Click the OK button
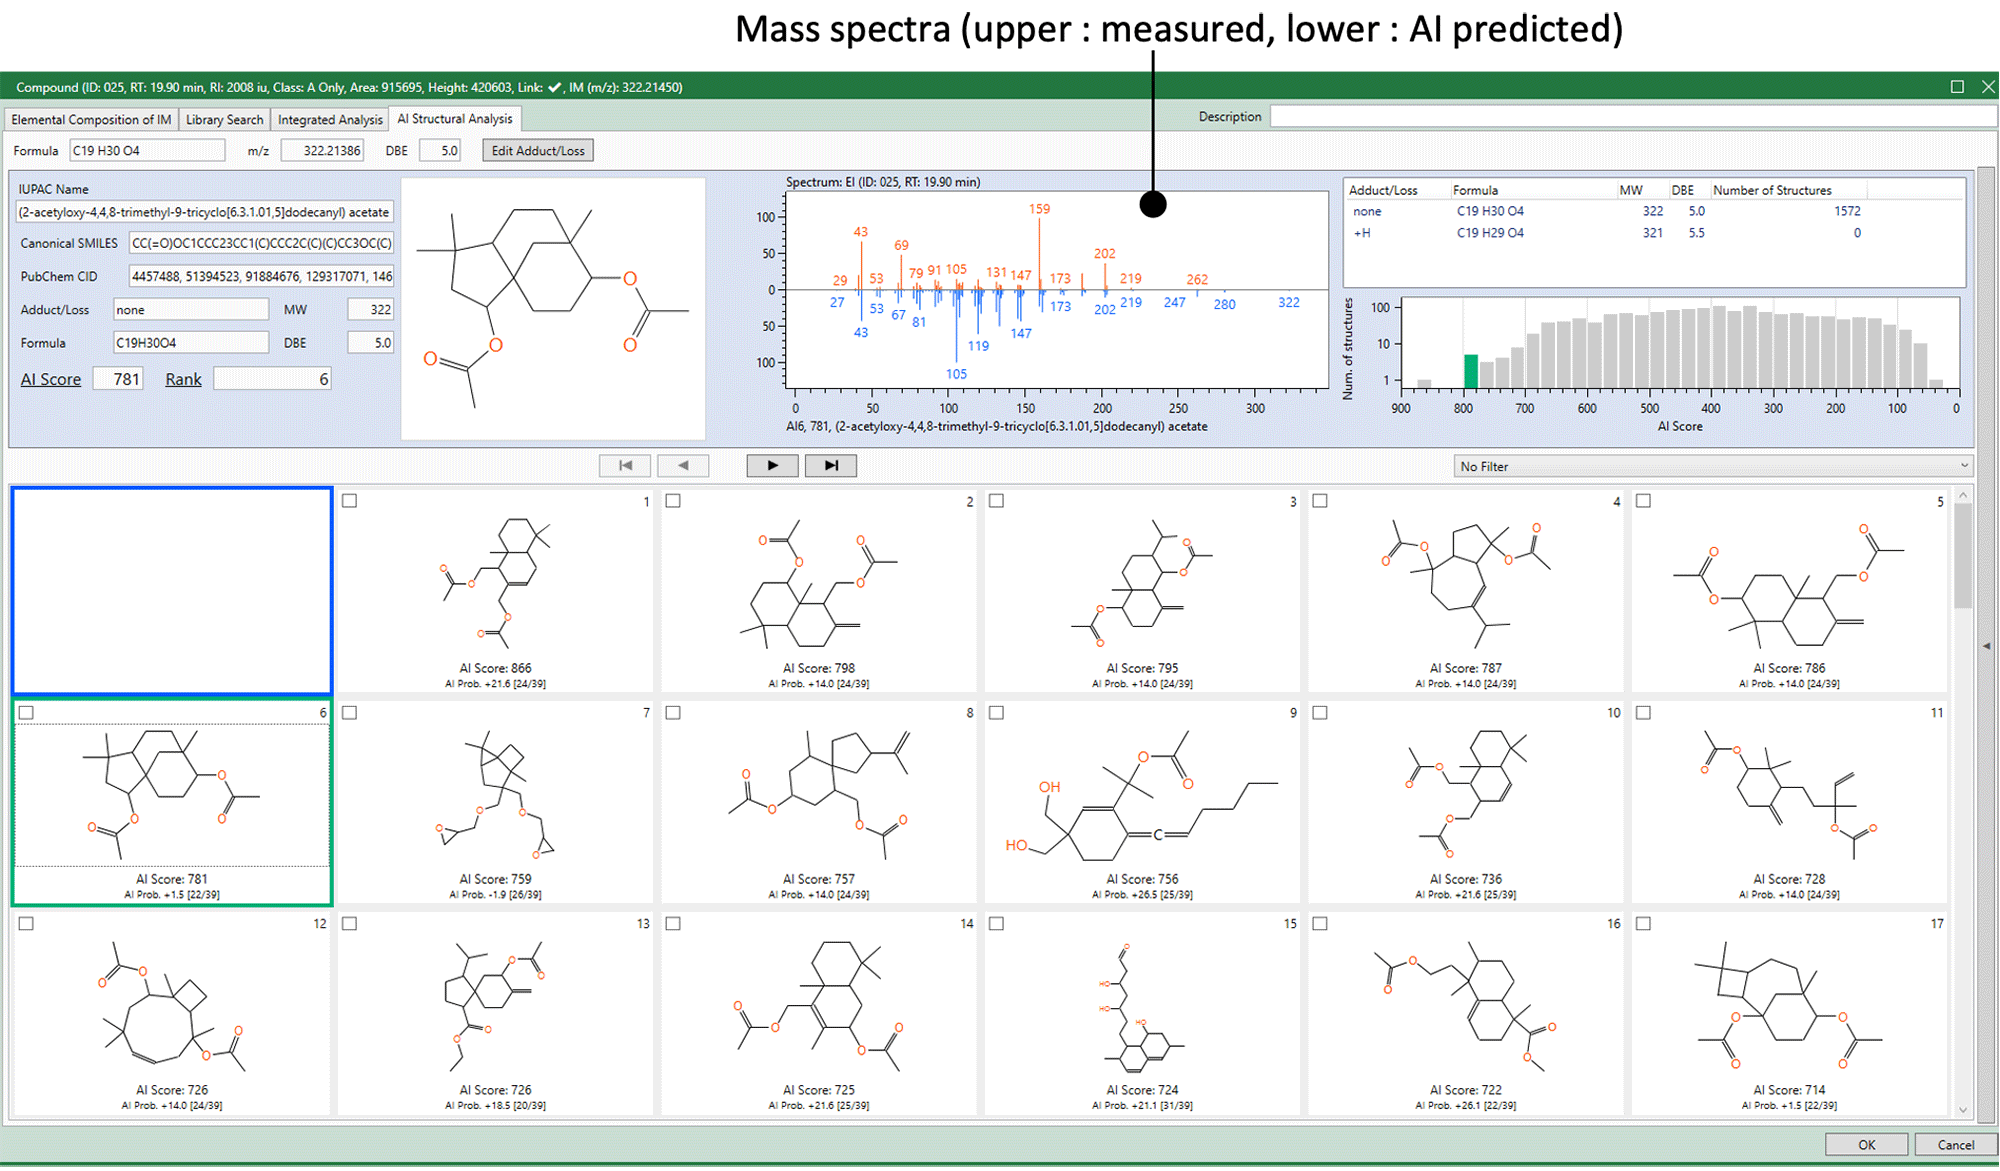 (1866, 1146)
